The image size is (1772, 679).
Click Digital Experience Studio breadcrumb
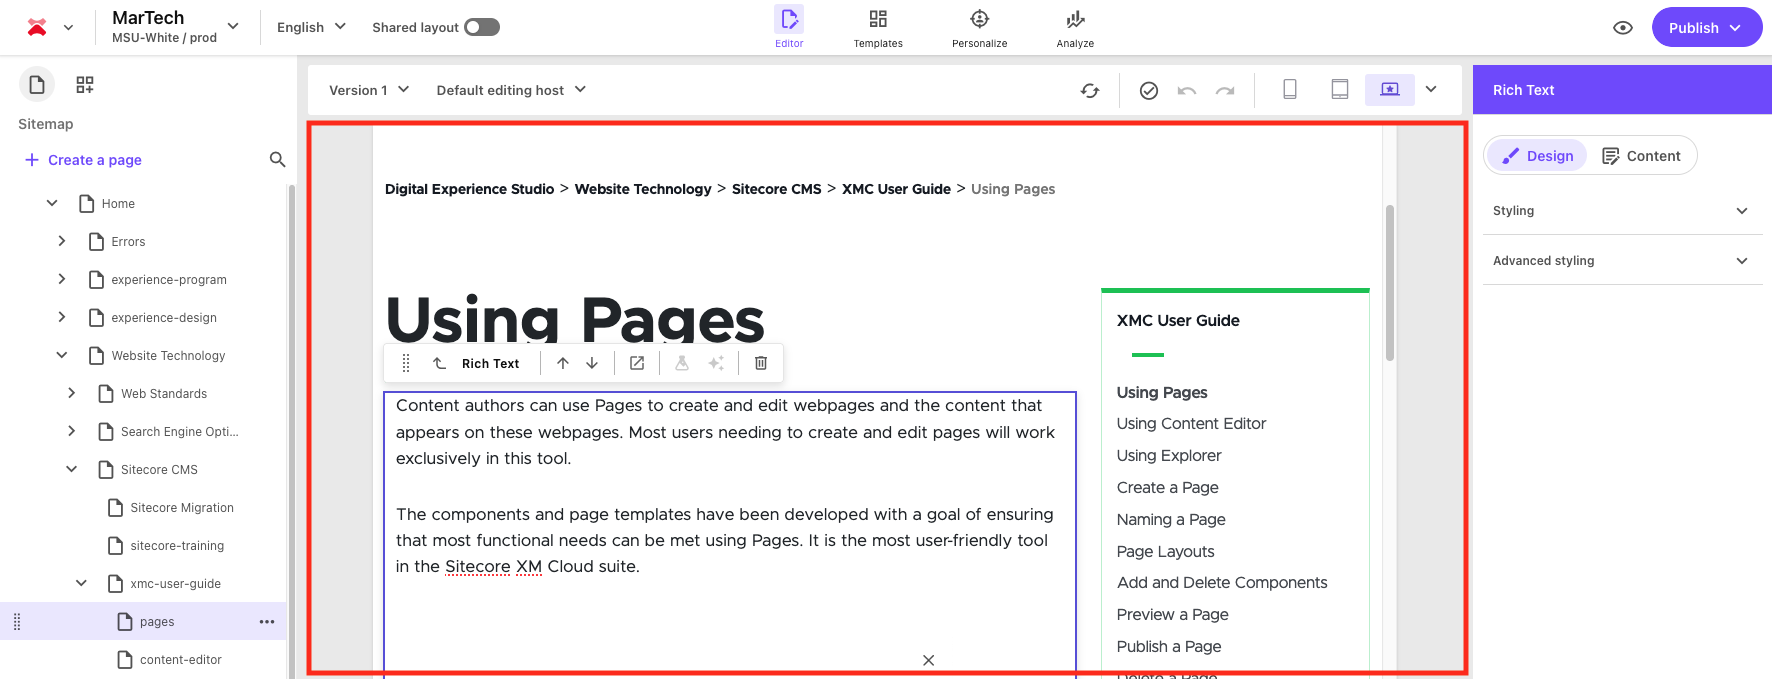[x=469, y=189]
